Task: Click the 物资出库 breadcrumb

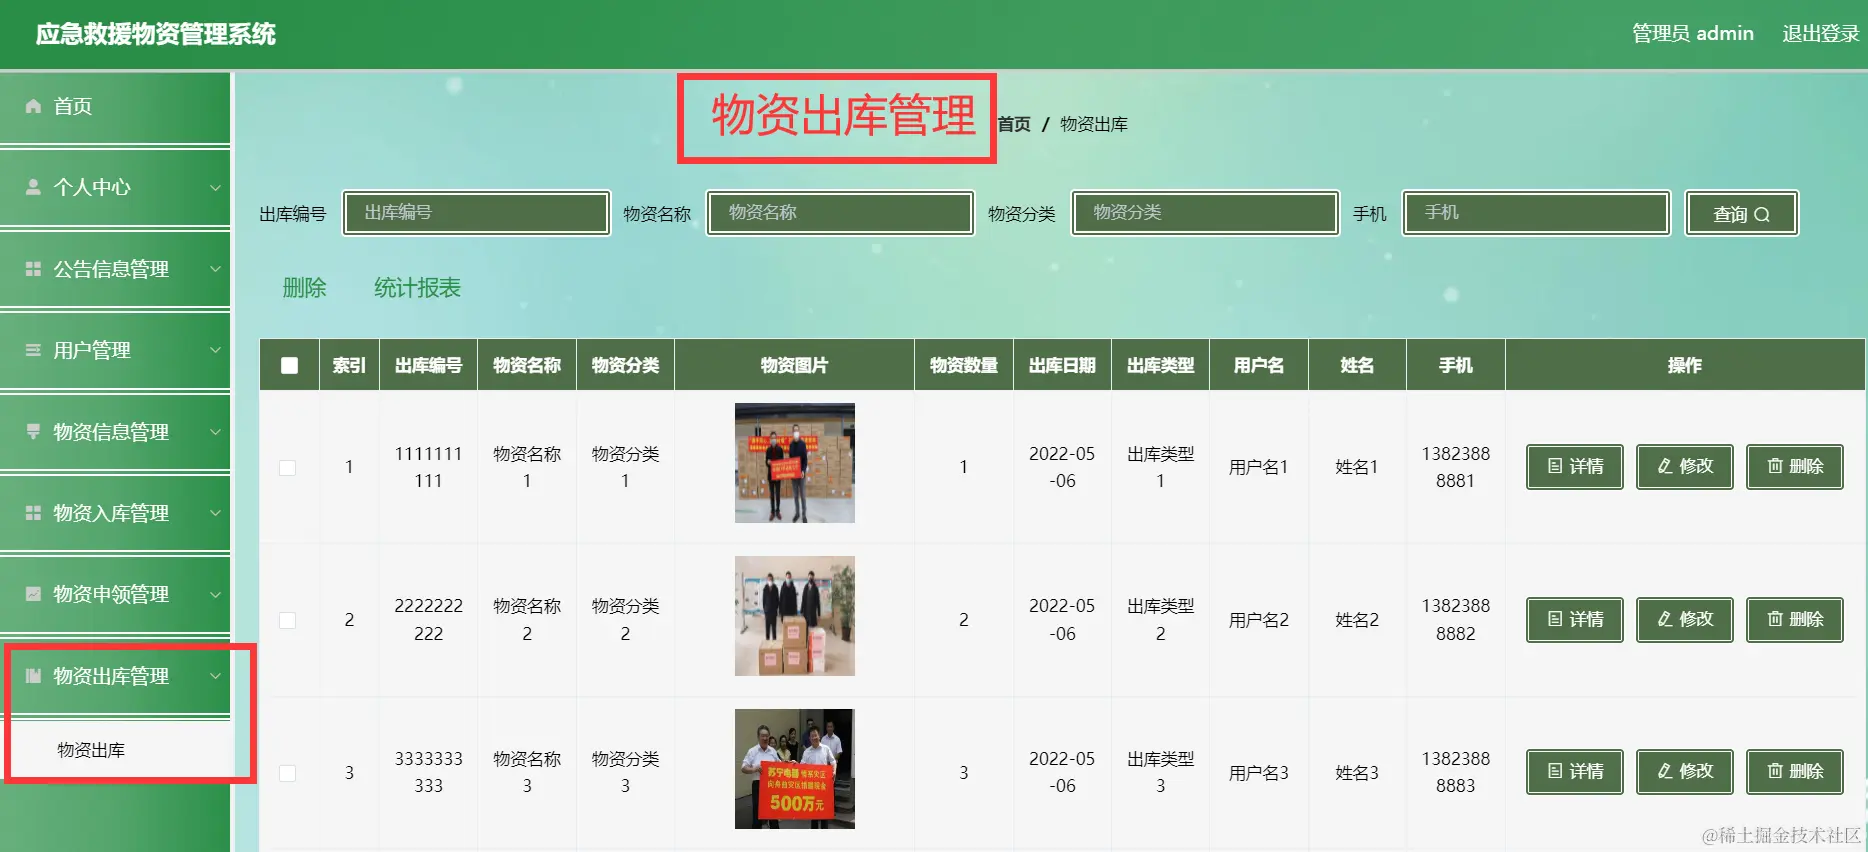Action: tap(1094, 124)
